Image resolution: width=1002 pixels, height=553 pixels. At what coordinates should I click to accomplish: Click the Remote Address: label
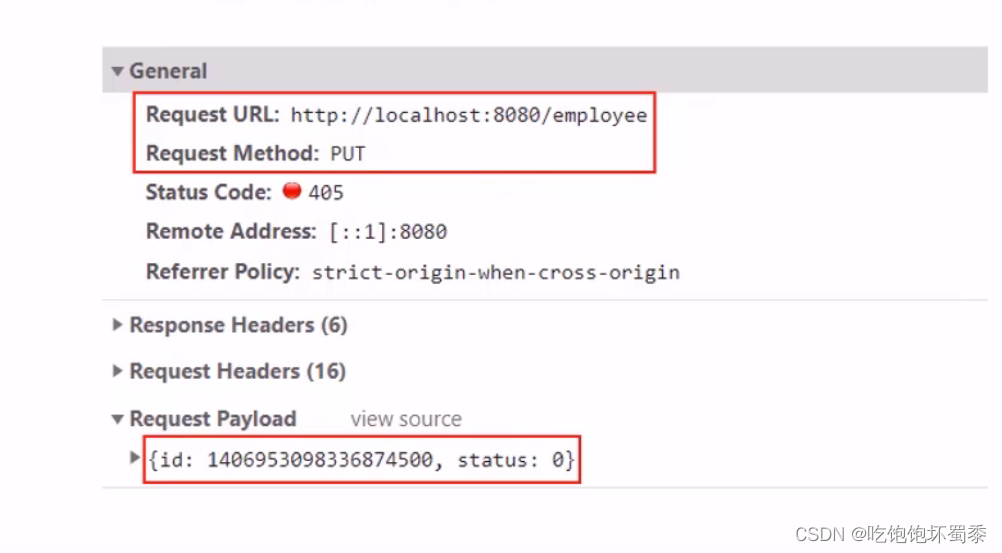[x=231, y=231]
